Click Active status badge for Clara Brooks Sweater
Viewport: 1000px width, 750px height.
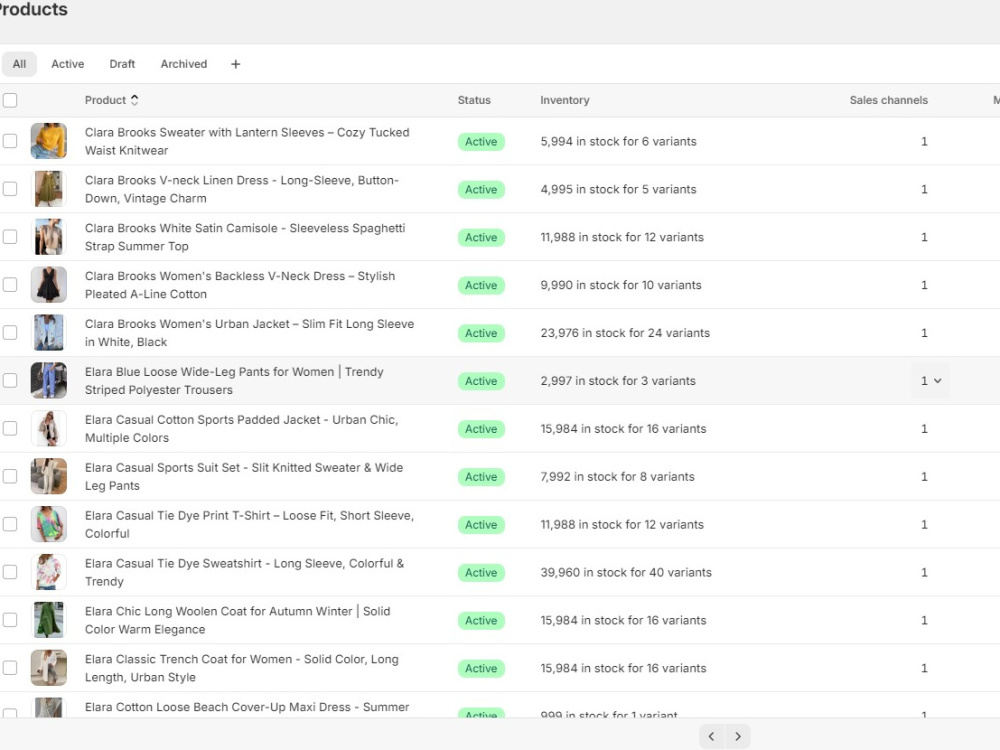click(x=481, y=142)
